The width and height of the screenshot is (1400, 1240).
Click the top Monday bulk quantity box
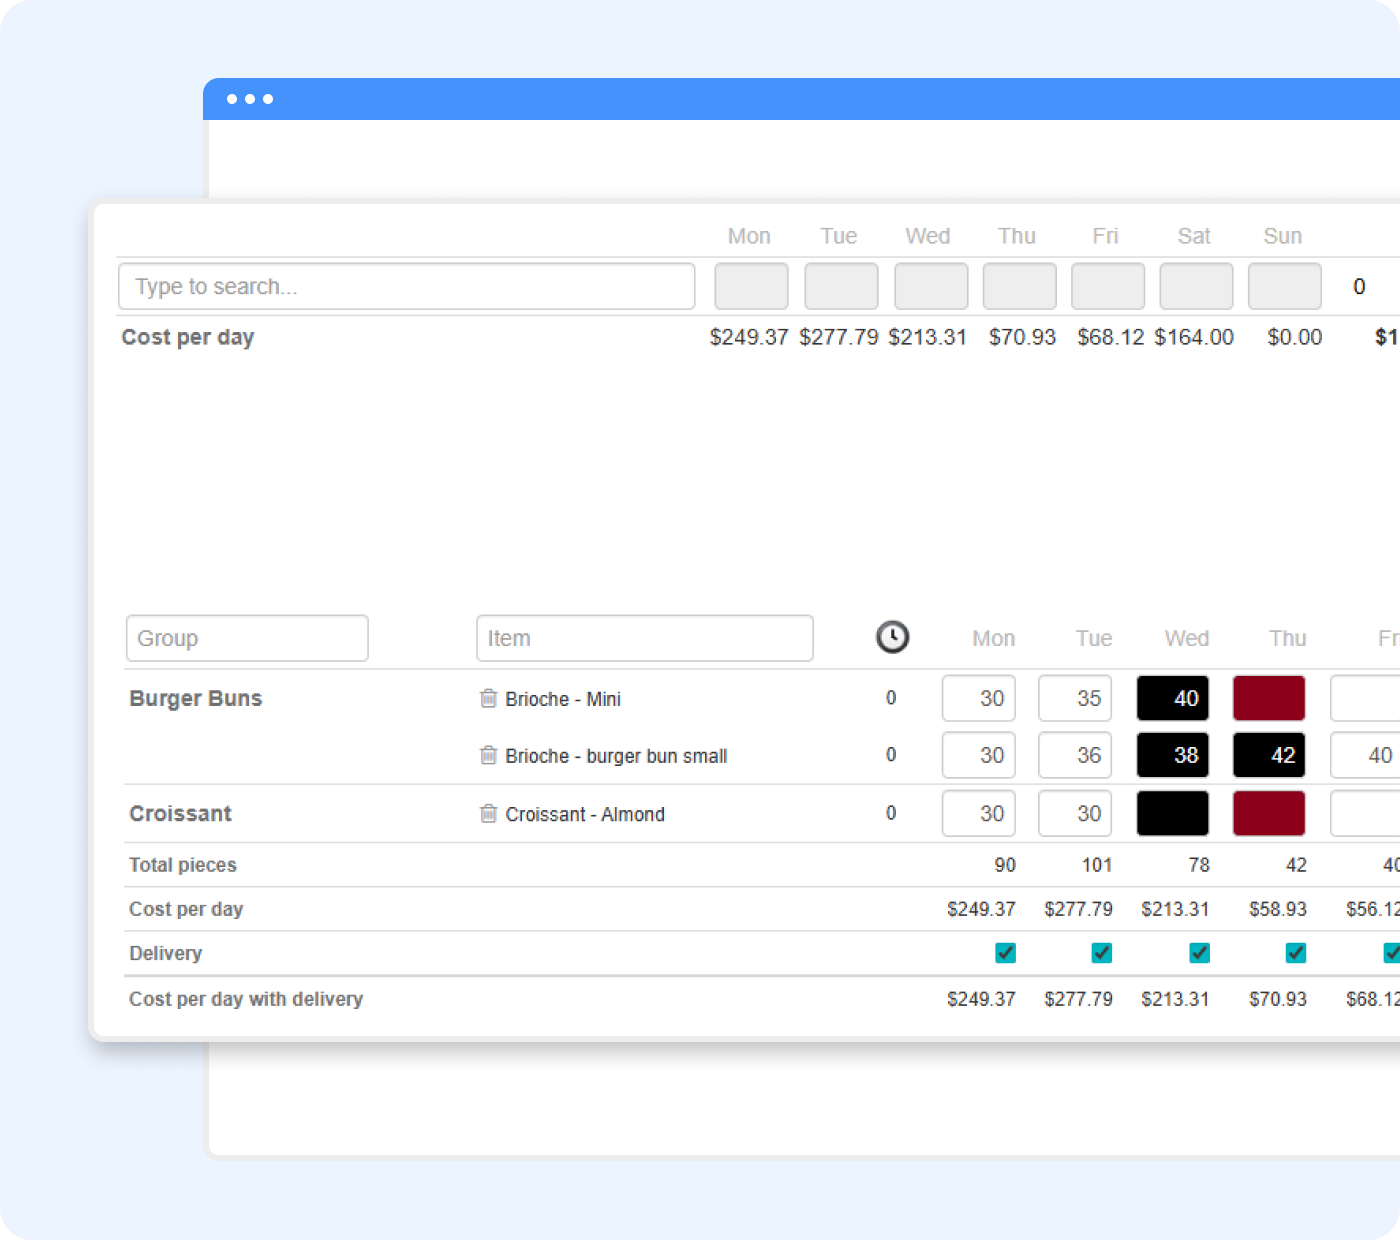point(751,287)
